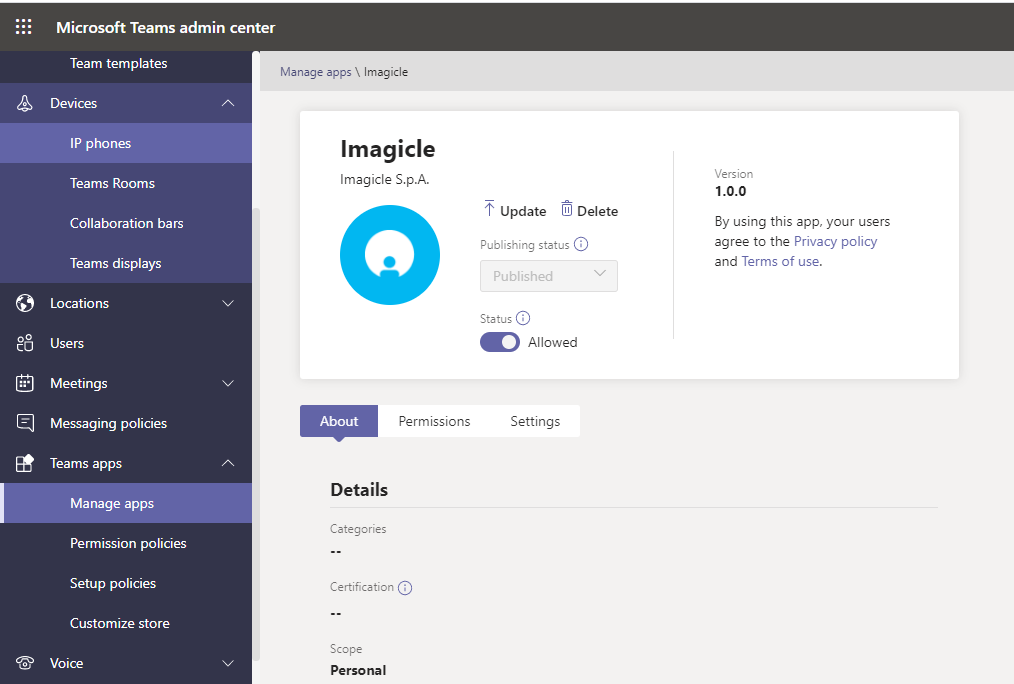1014x684 pixels.
Task: Collapse the Devices section chevron
Action: coord(228,103)
